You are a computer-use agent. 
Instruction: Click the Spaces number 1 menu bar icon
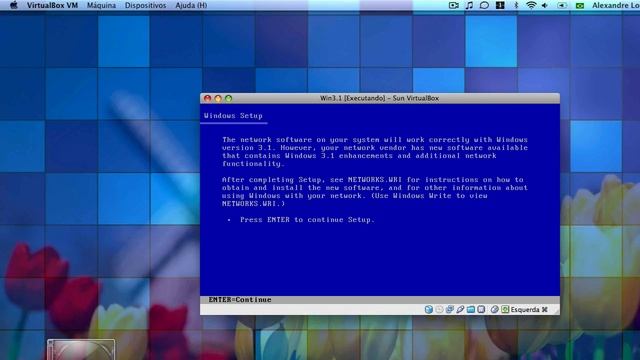click(500, 5)
